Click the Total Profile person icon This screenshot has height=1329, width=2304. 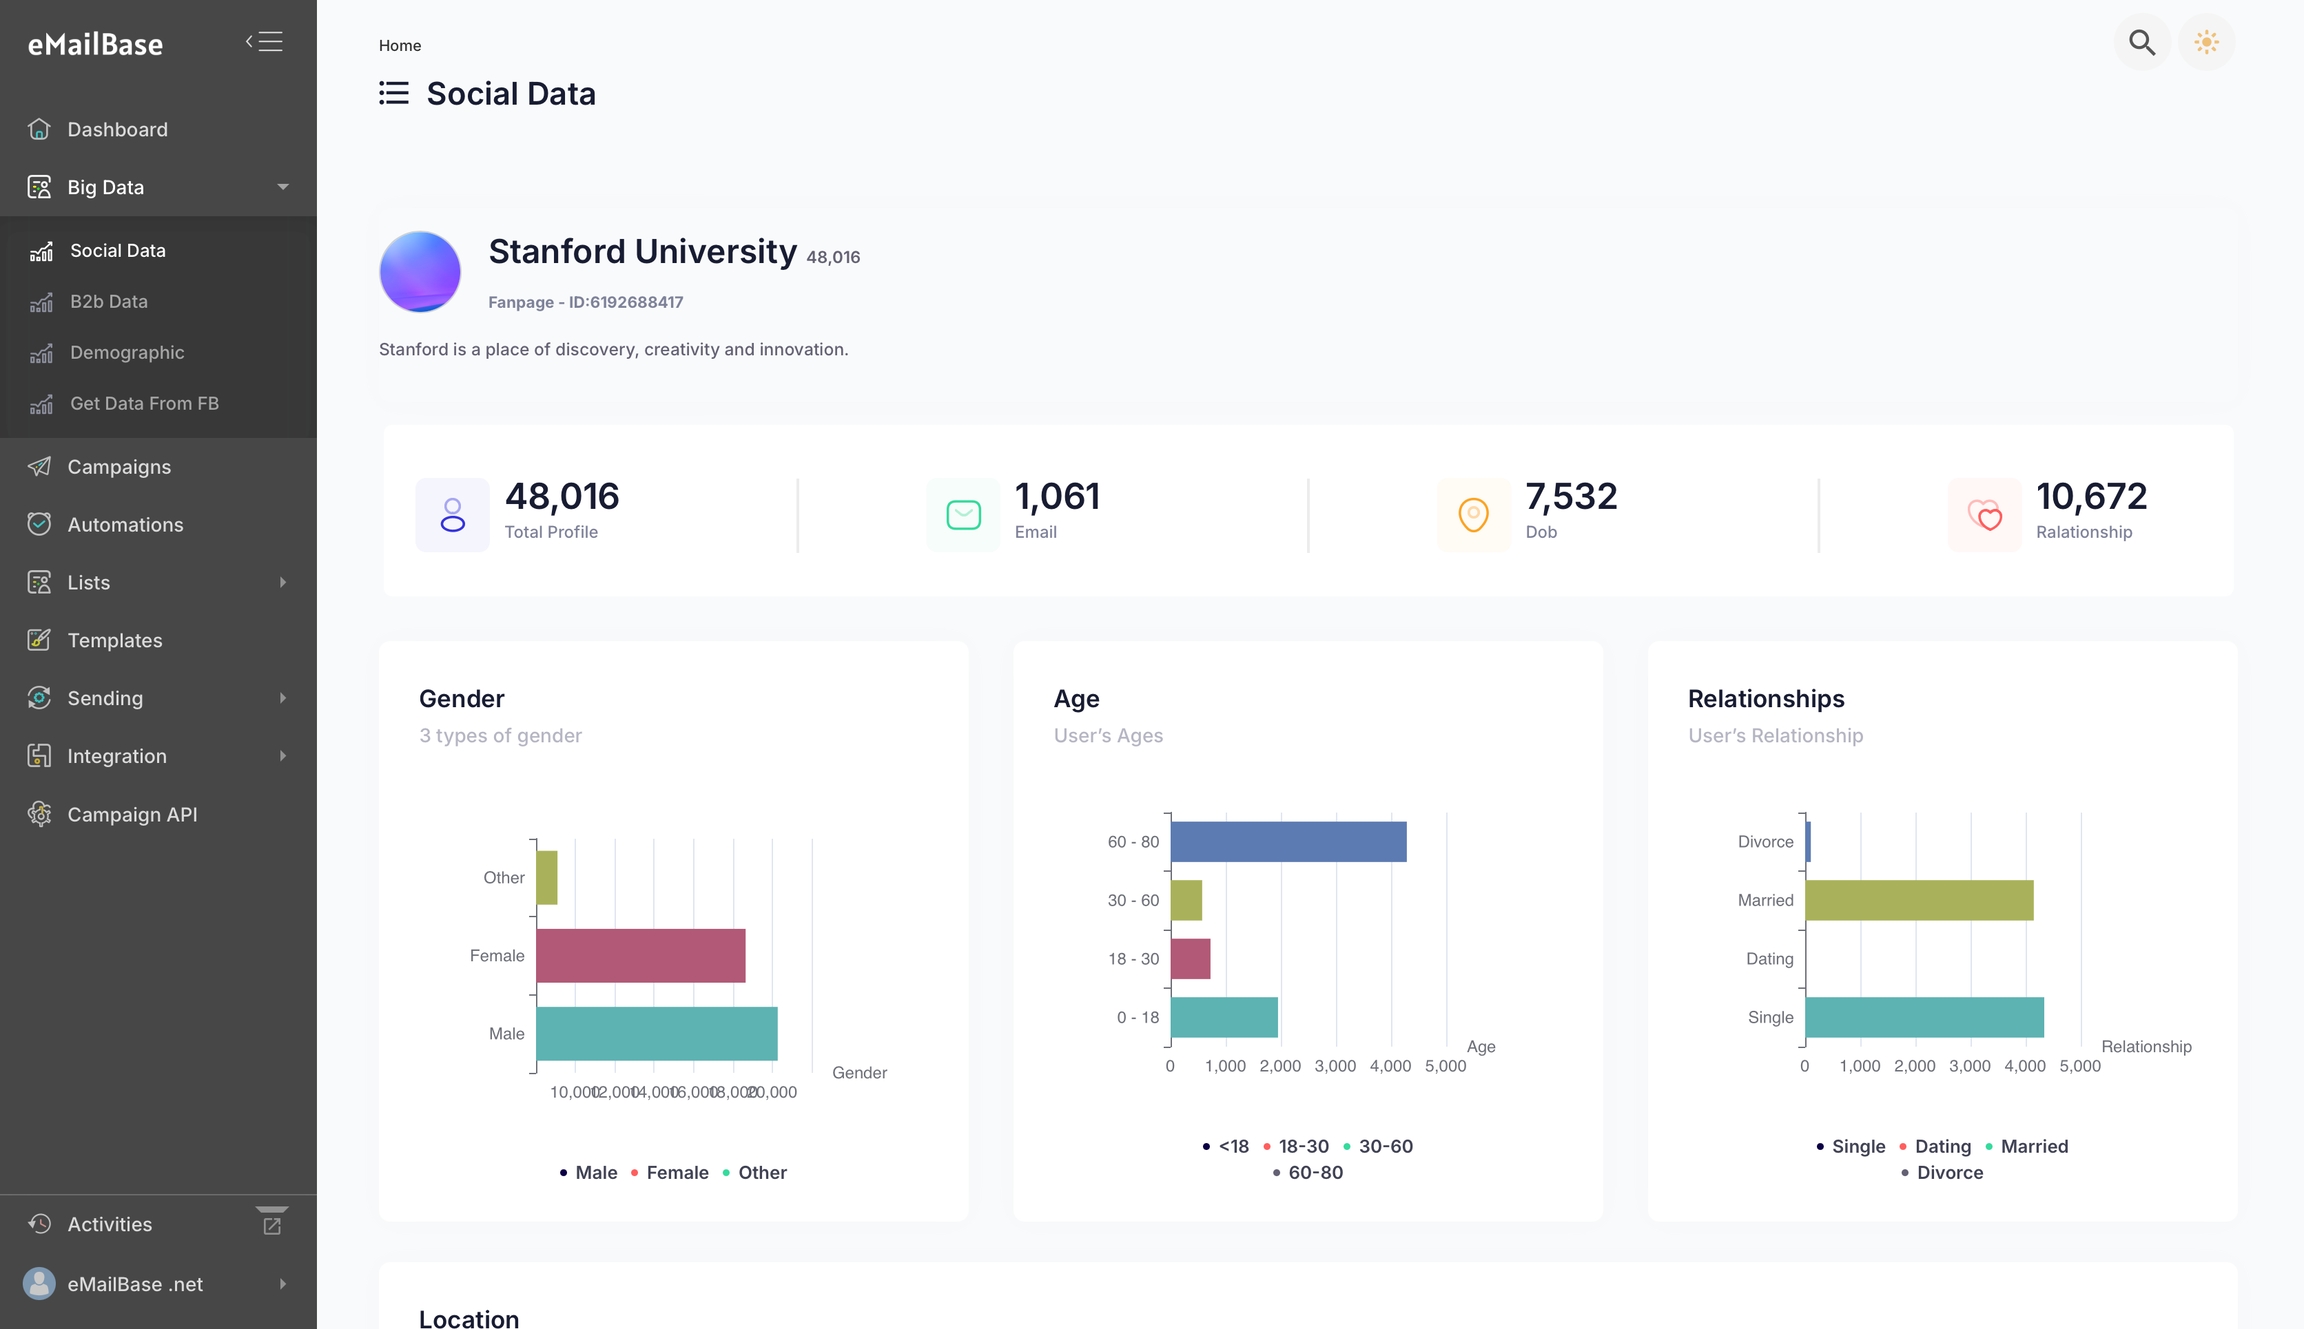pyautogui.click(x=452, y=515)
